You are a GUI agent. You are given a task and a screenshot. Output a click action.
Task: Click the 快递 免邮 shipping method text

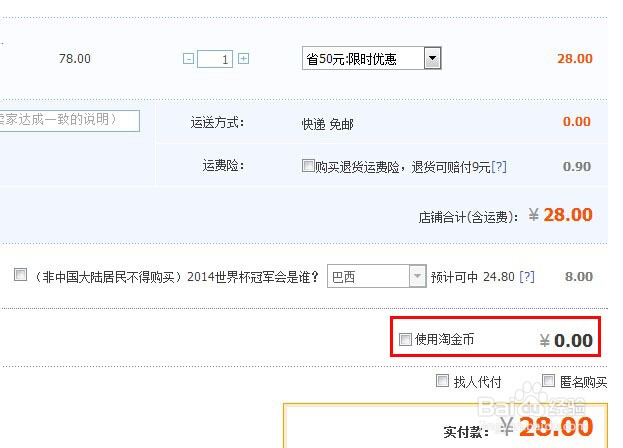[327, 124]
